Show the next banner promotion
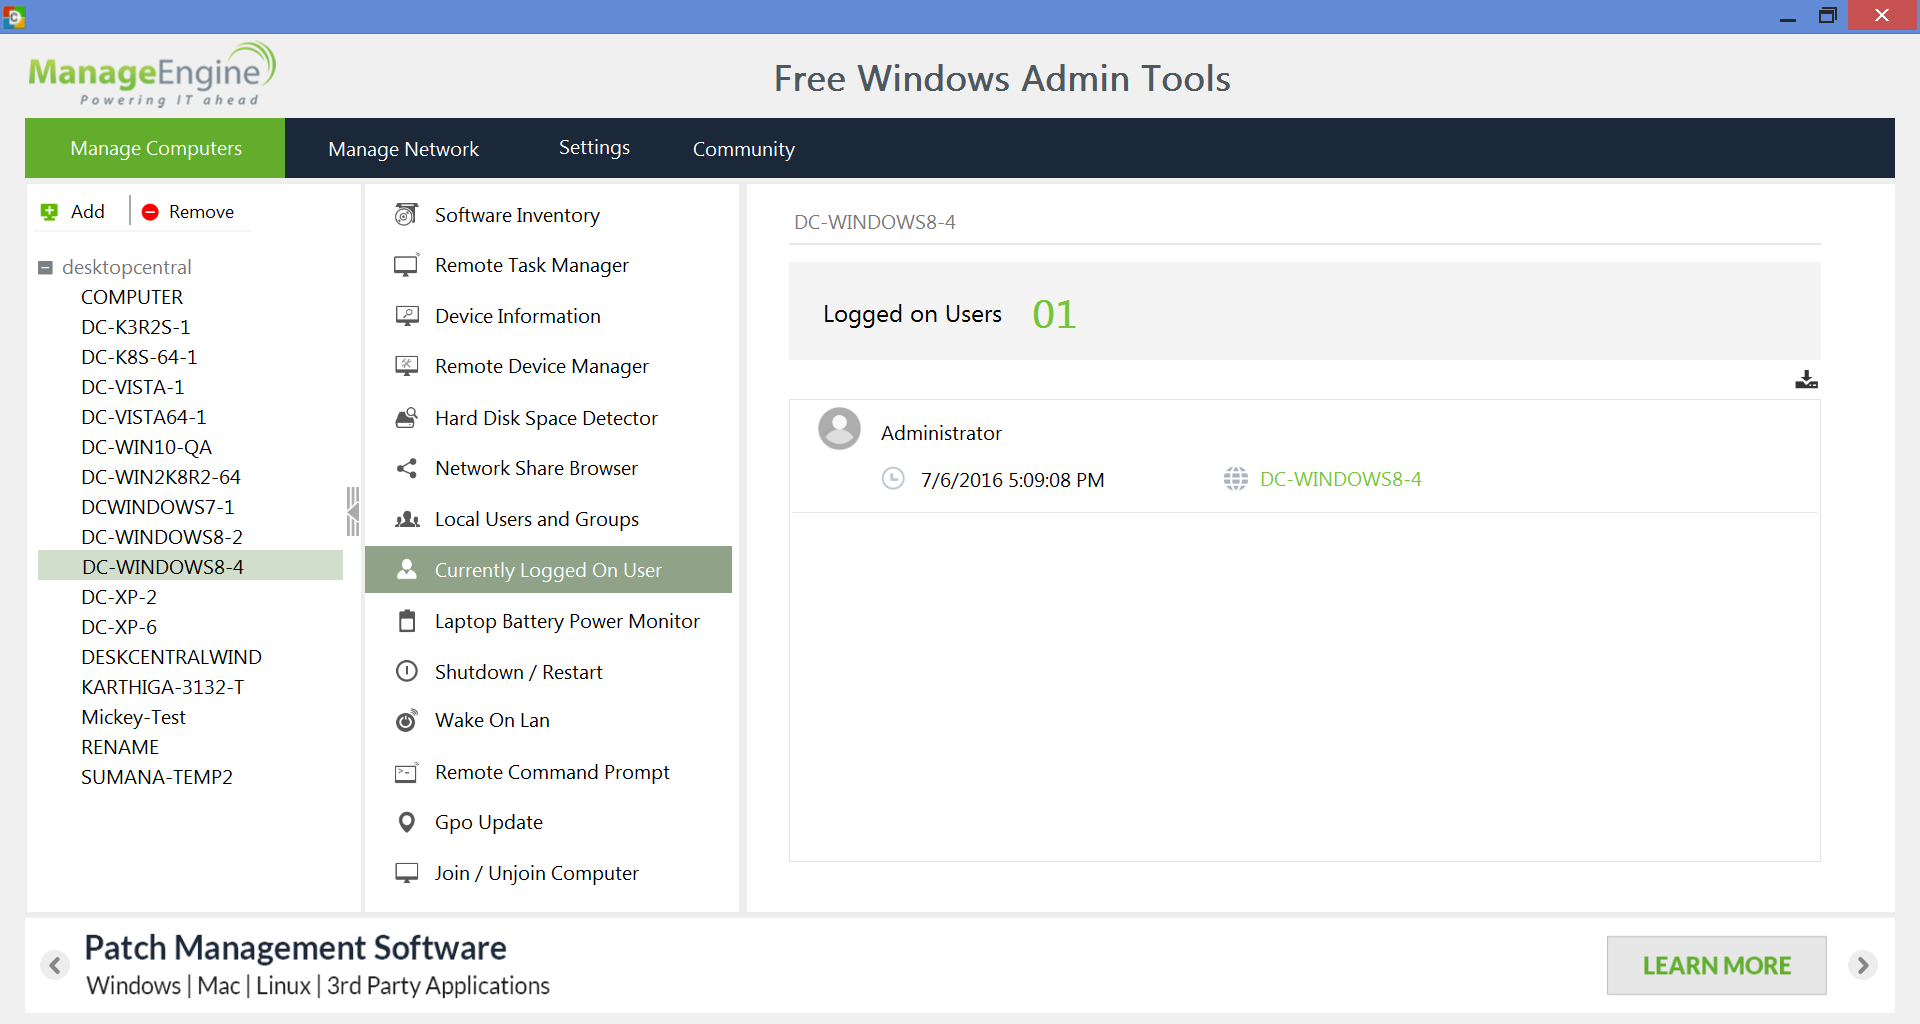Screen dimensions: 1920x1024 click(1862, 965)
